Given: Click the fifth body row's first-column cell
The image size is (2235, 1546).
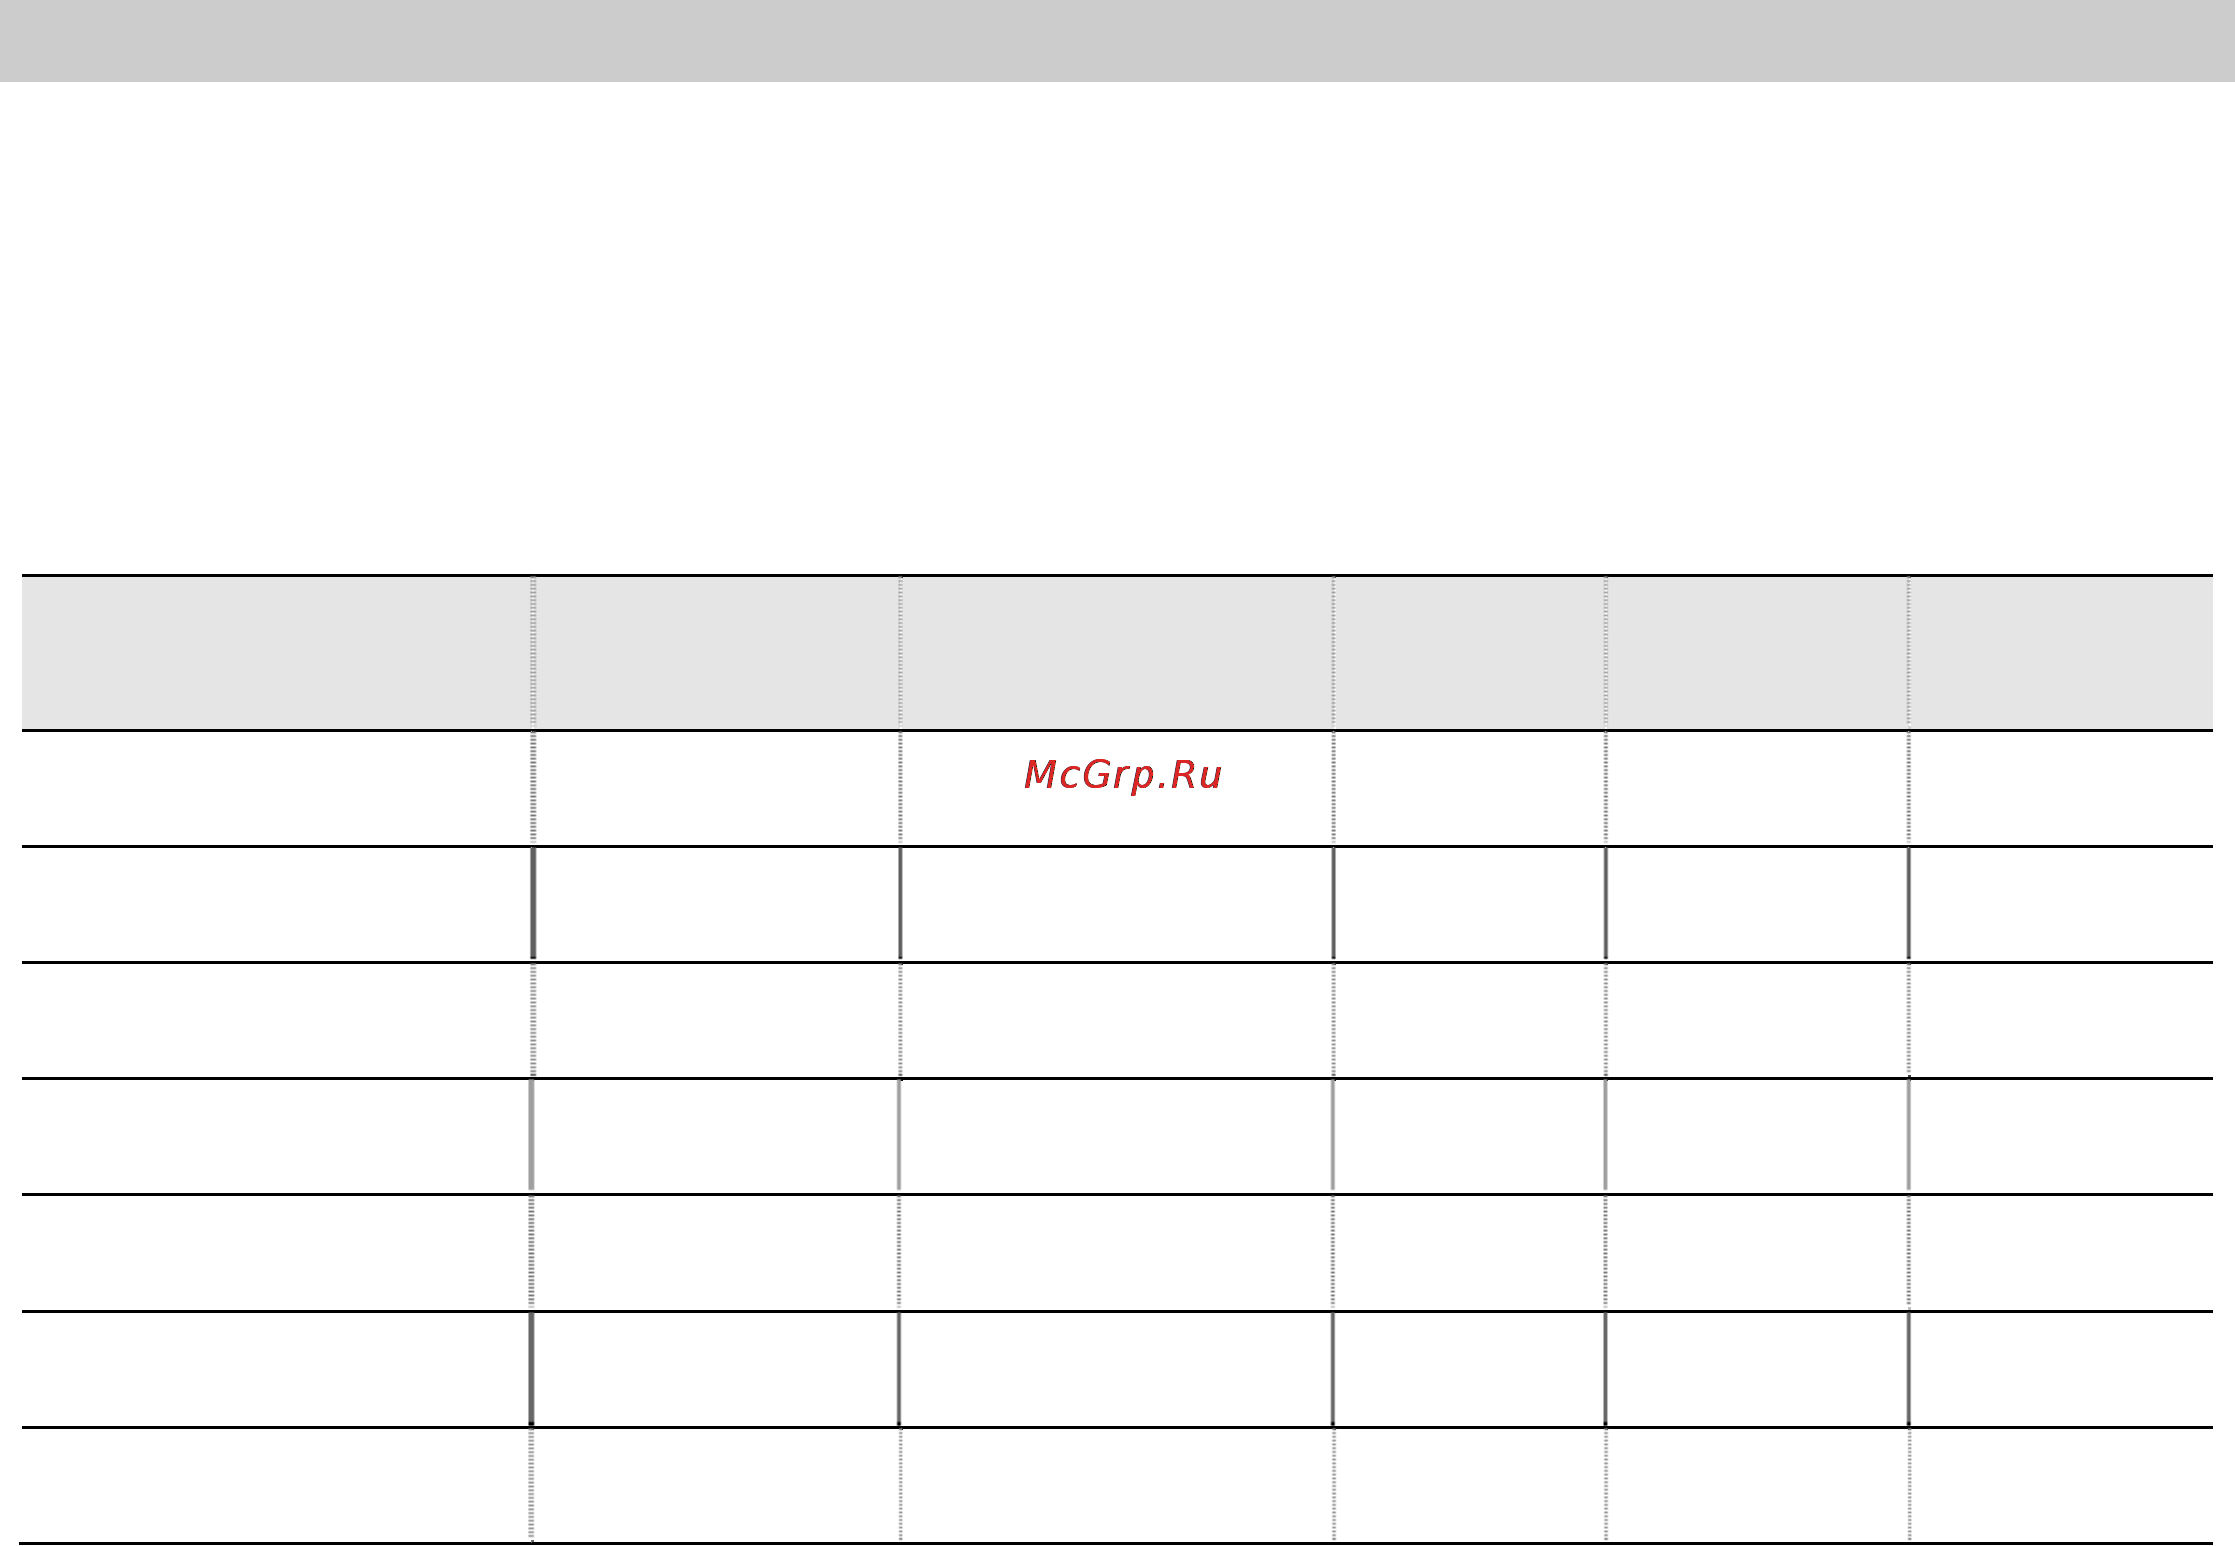Looking at the screenshot, I should click(276, 1252).
